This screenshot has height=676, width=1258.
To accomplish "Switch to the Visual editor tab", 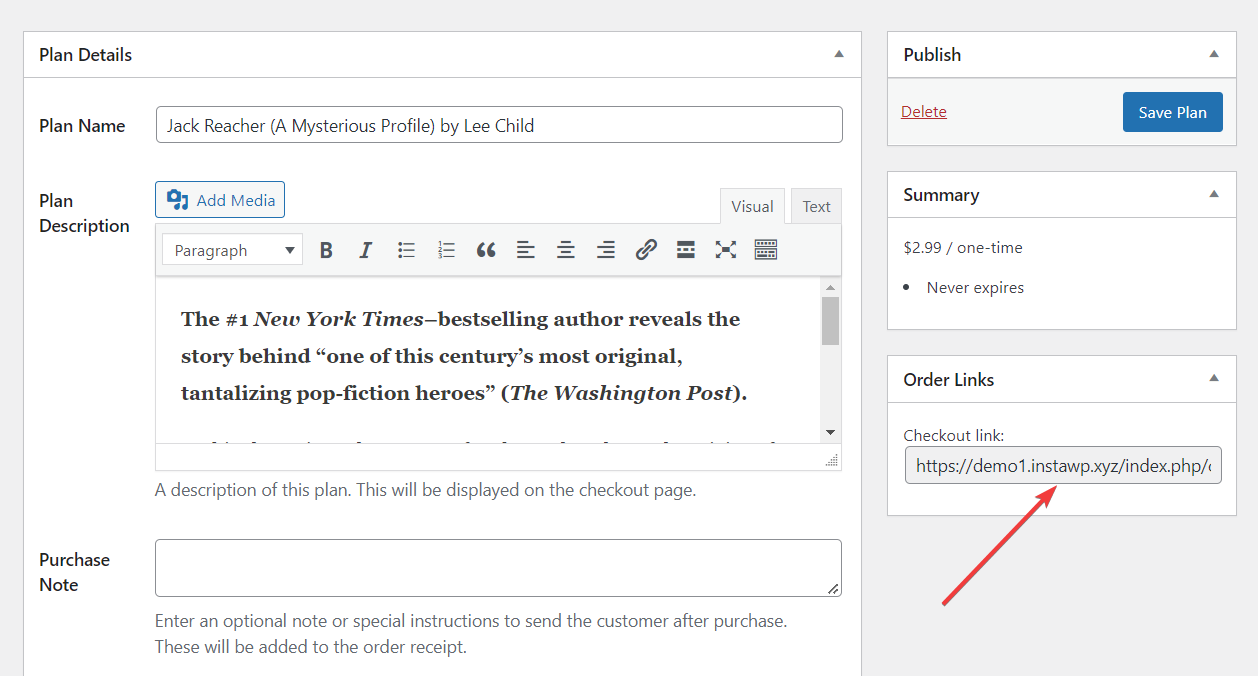I will [752, 206].
